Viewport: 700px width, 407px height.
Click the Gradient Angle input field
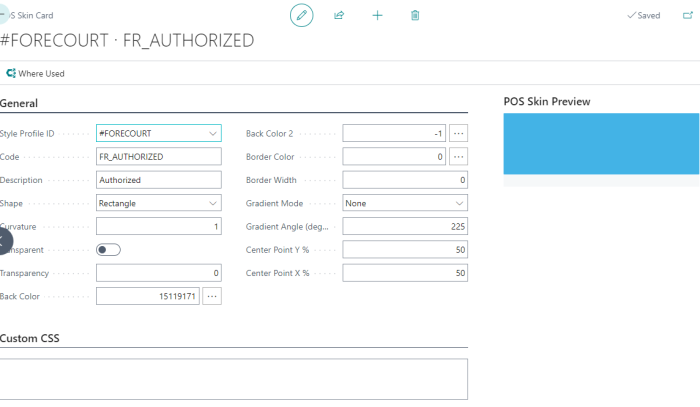pyautogui.click(x=405, y=226)
